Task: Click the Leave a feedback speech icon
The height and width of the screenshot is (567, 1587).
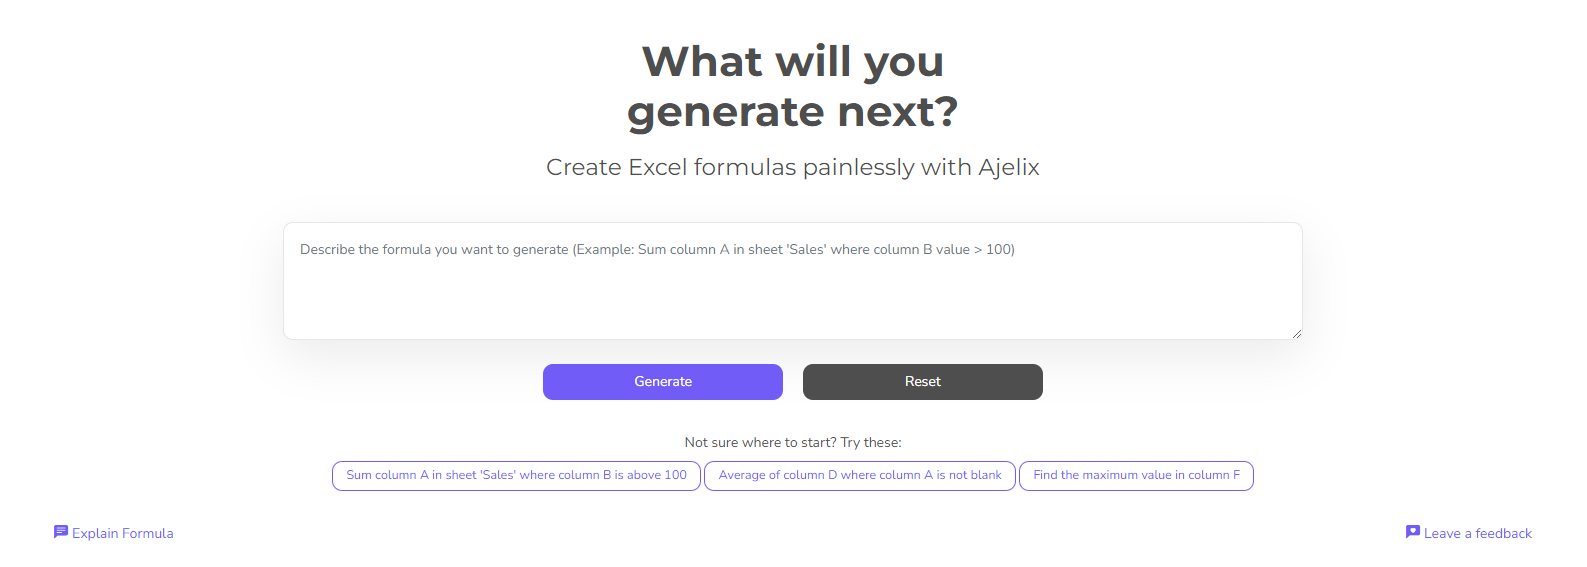Action: [x=1412, y=532]
